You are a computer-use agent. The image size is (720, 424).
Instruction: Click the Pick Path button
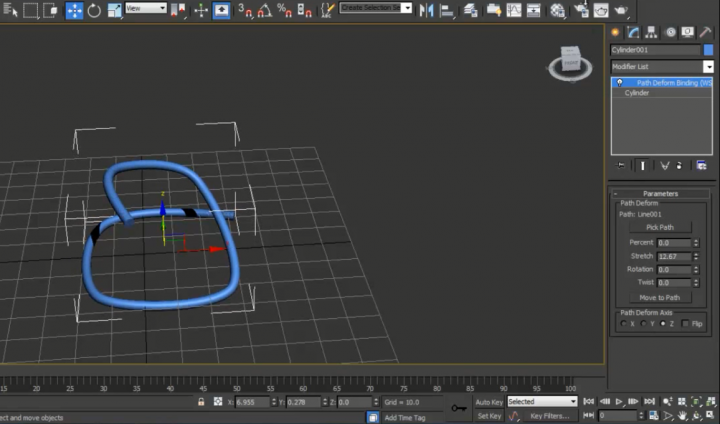coord(659,227)
